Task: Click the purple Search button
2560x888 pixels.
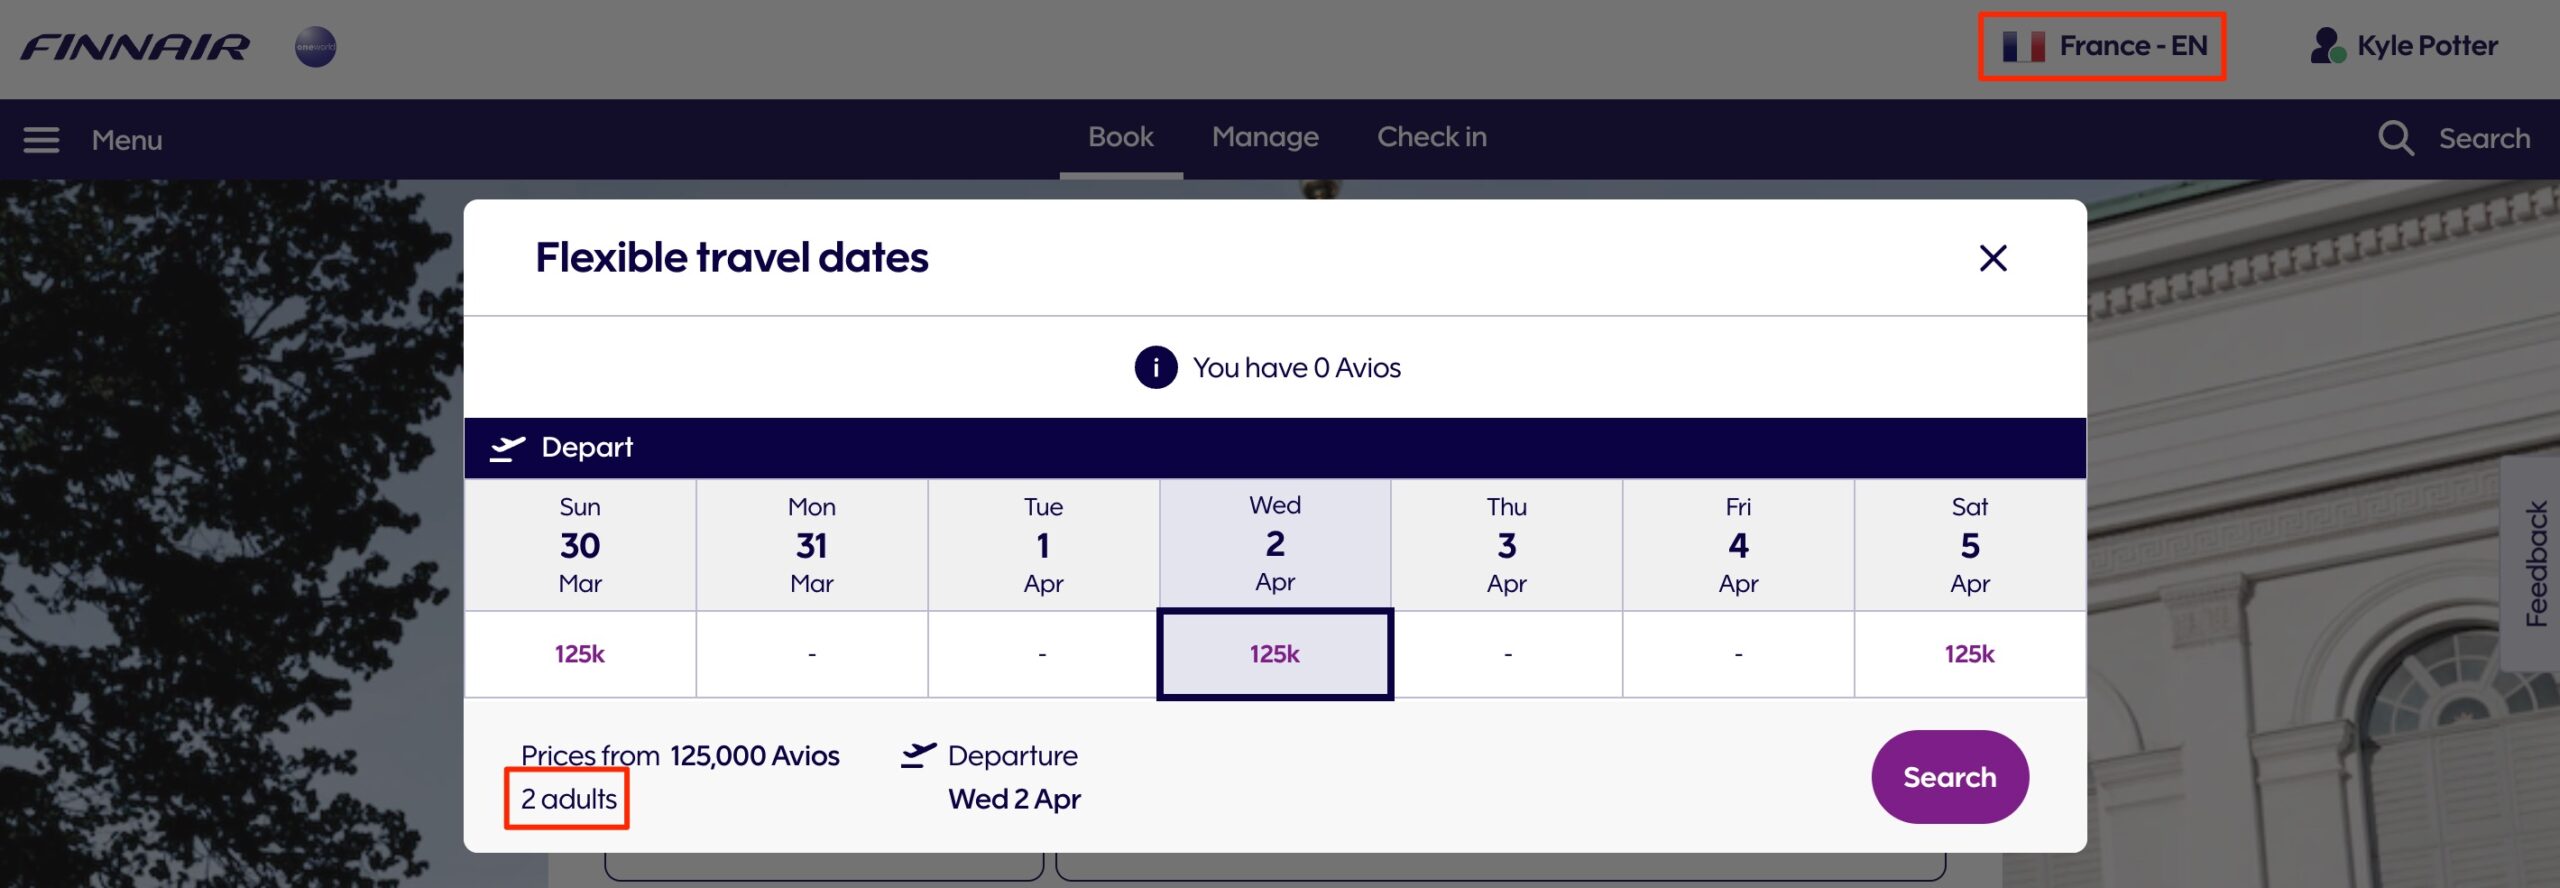Action: pyautogui.click(x=1948, y=776)
